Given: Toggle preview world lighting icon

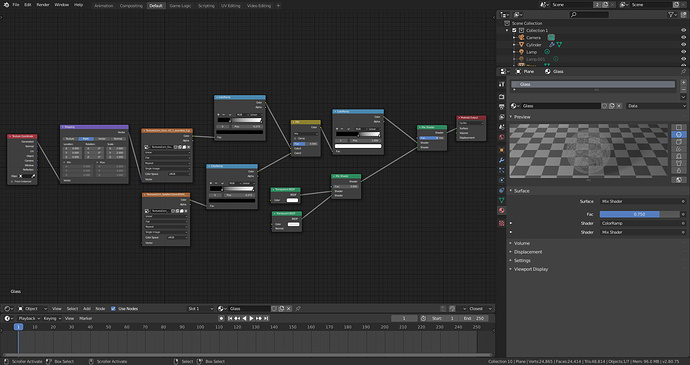Looking at the screenshot, I should [x=679, y=180].
